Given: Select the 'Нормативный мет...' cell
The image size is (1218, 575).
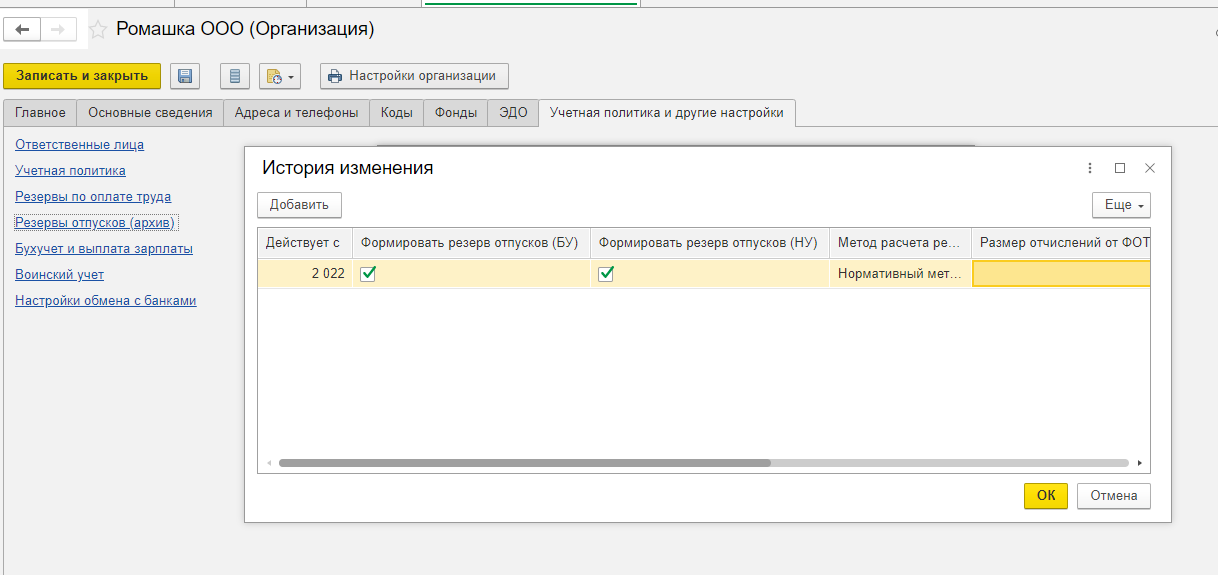Looking at the screenshot, I should coord(900,274).
